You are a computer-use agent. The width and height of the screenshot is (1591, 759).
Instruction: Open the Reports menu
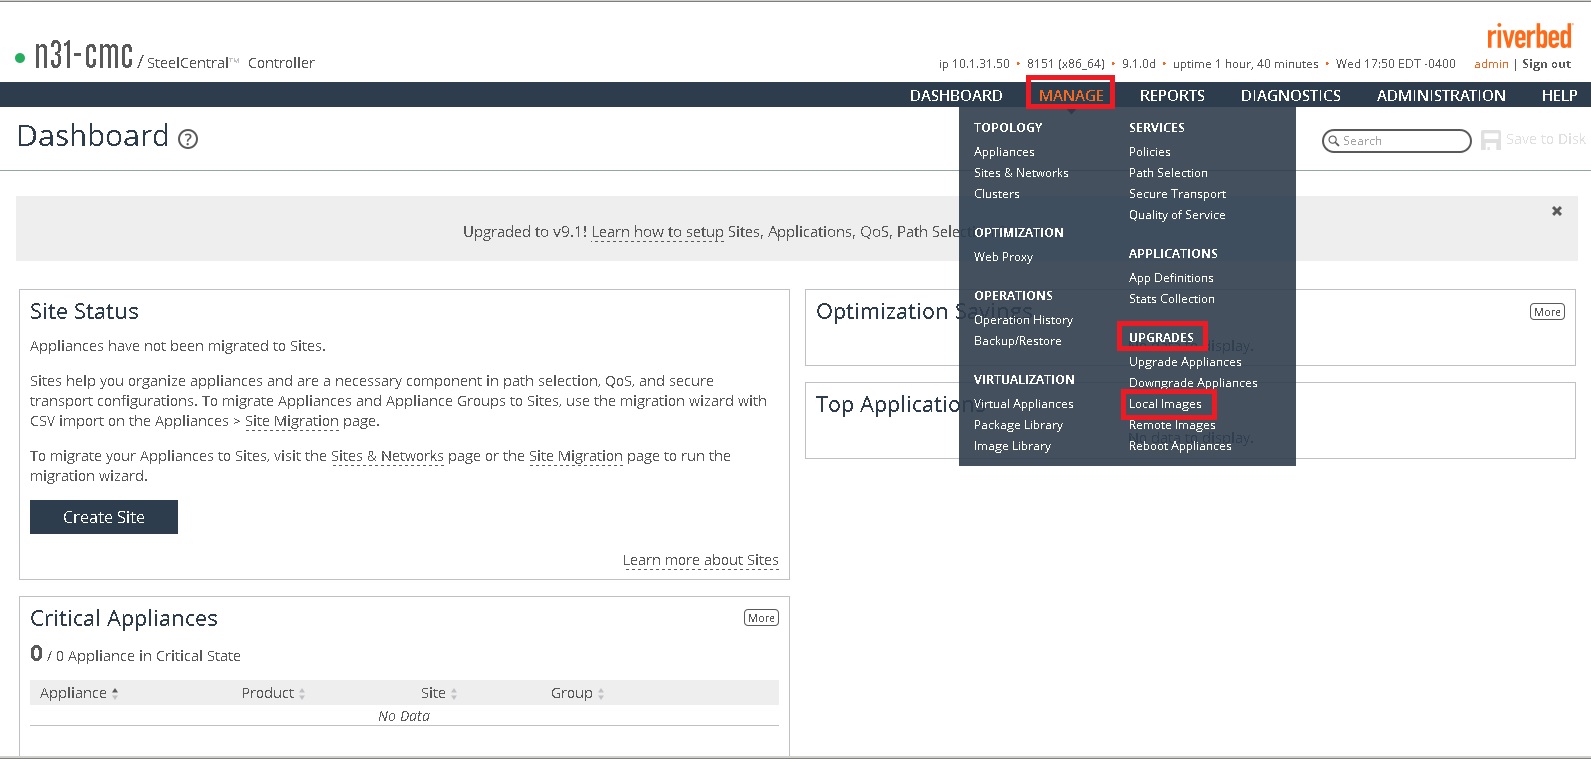tap(1171, 95)
